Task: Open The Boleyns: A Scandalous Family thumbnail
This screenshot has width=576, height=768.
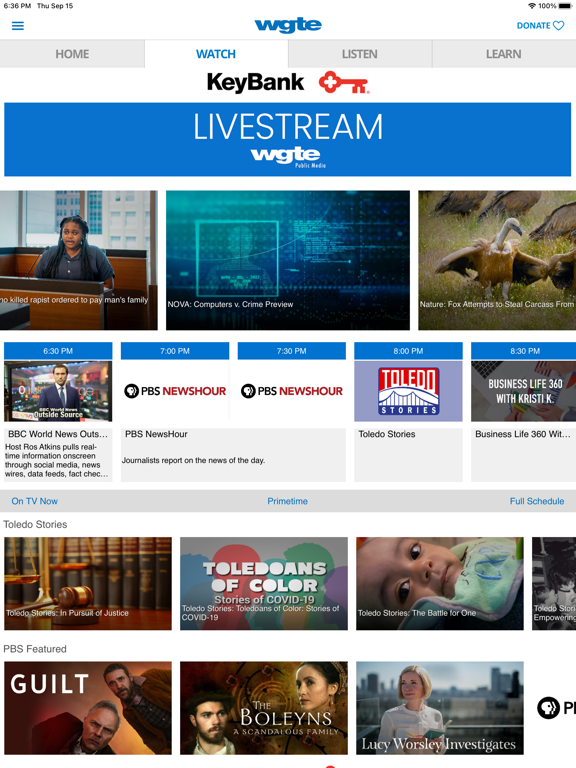Action: click(x=264, y=708)
